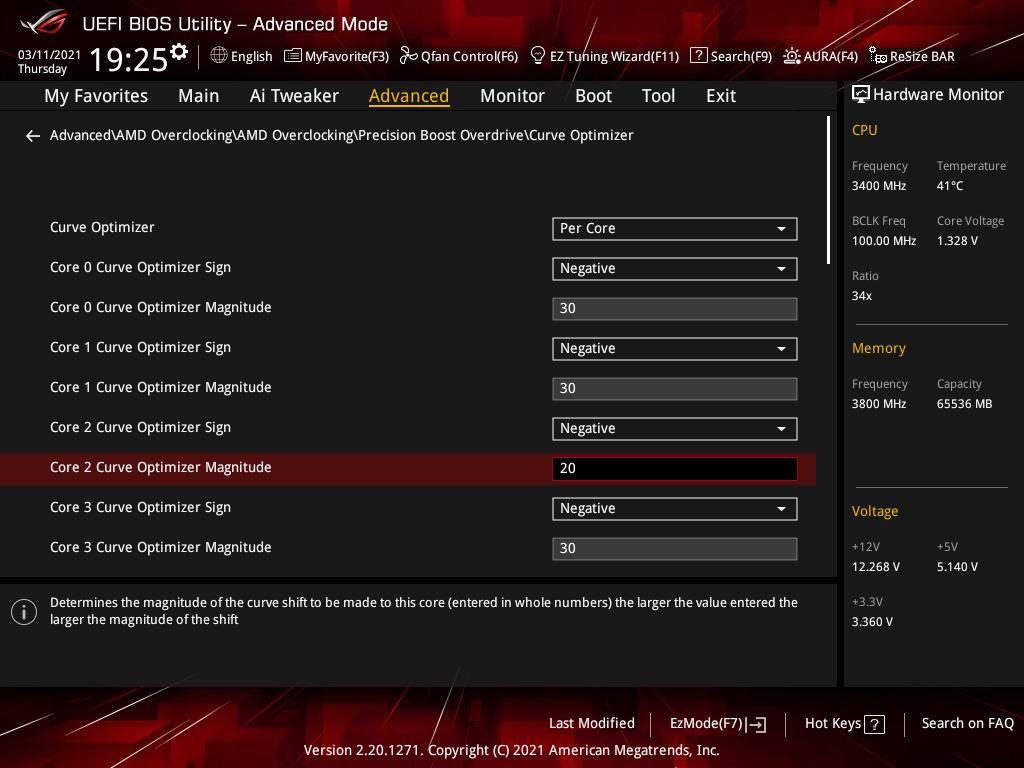1024x768 pixels.
Task: Click Core 2 Curve Optimizer Magnitude field
Action: pyautogui.click(x=675, y=468)
